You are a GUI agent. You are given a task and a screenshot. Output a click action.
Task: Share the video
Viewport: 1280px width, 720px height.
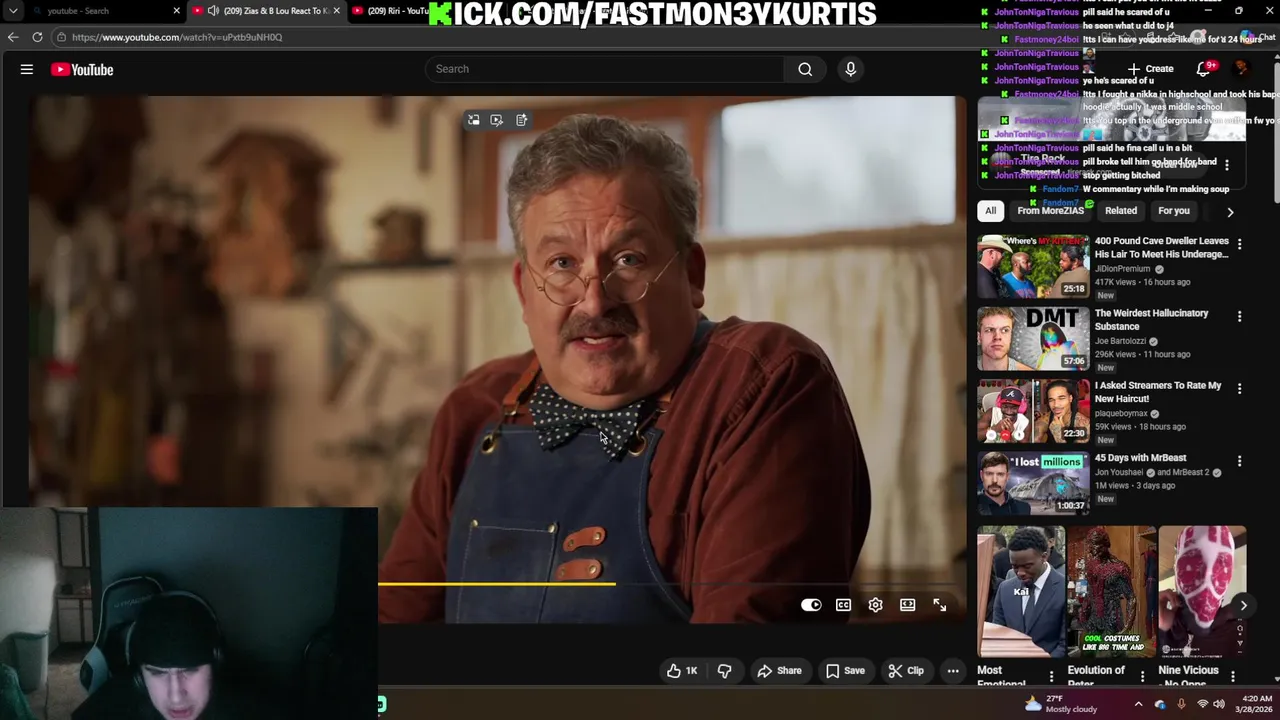779,671
